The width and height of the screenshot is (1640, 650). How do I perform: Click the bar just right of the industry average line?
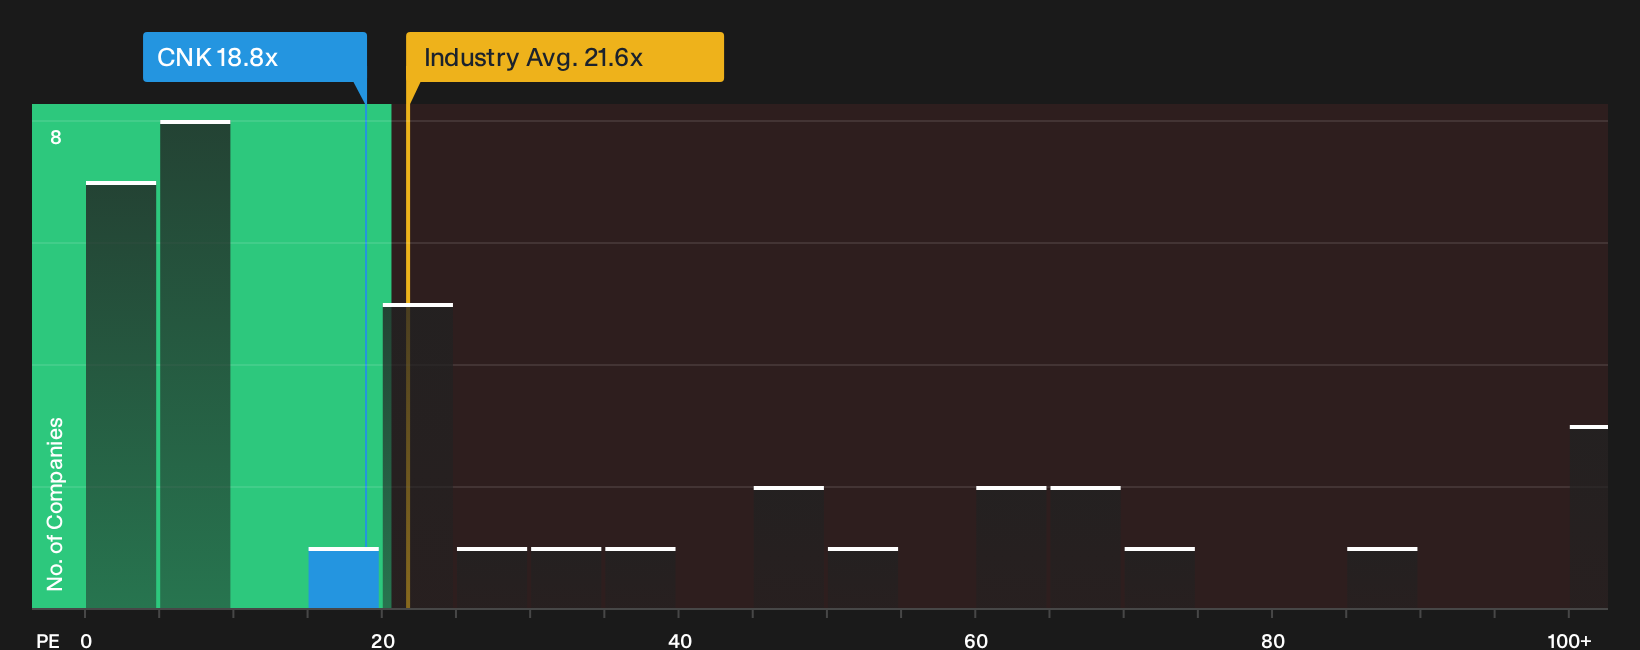point(418,456)
